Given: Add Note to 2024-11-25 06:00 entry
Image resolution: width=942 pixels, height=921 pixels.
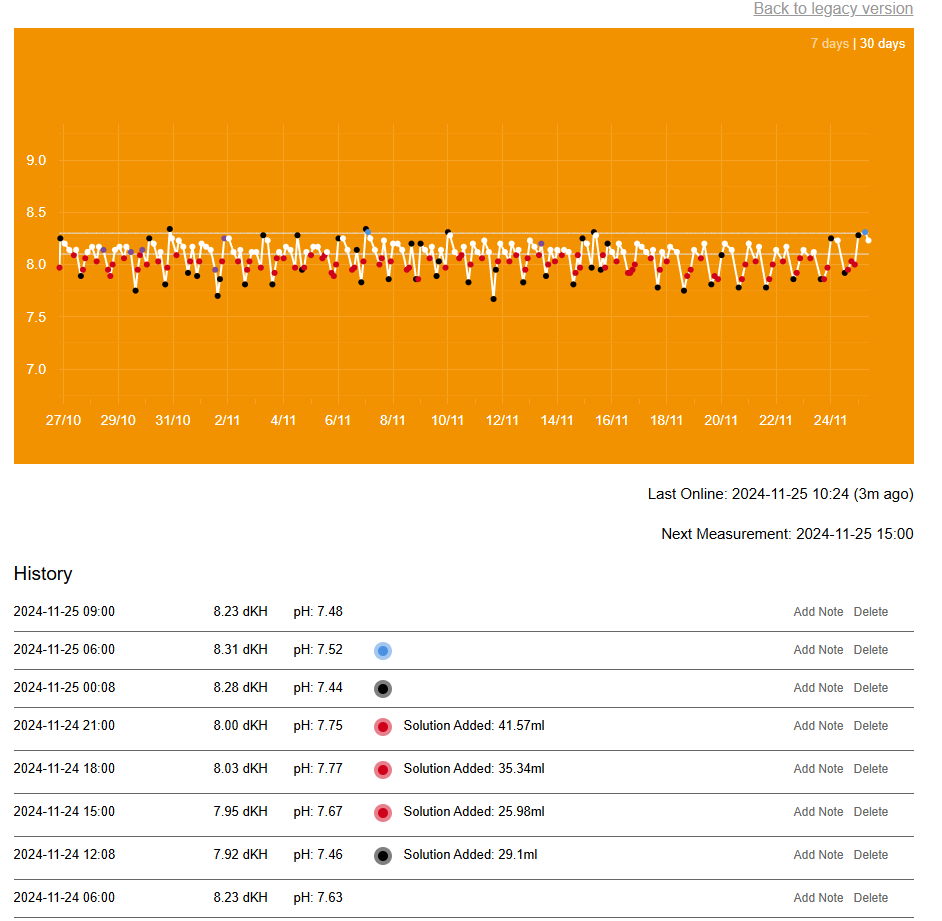Looking at the screenshot, I should click(x=818, y=649).
